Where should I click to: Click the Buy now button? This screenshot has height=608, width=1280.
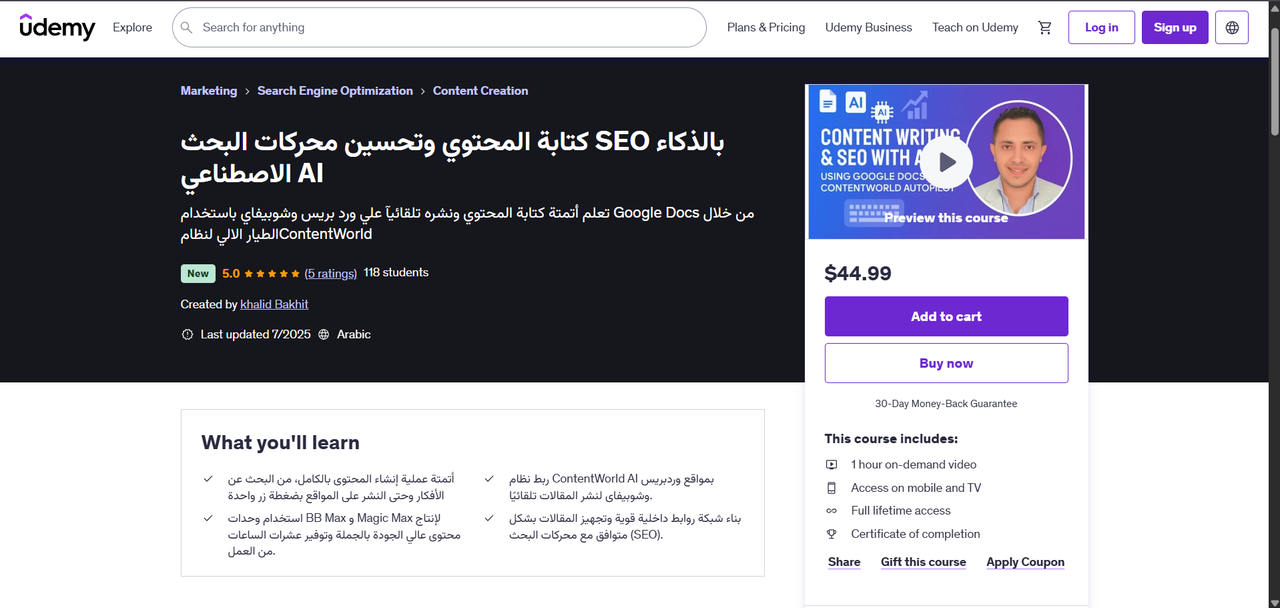point(946,363)
